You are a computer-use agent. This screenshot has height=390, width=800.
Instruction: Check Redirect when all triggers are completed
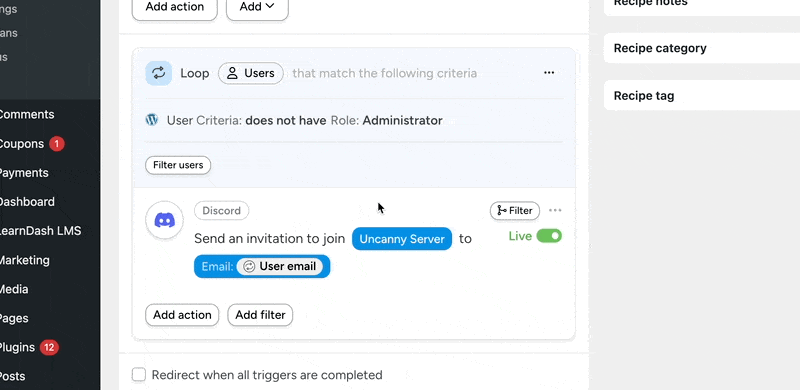(x=139, y=375)
